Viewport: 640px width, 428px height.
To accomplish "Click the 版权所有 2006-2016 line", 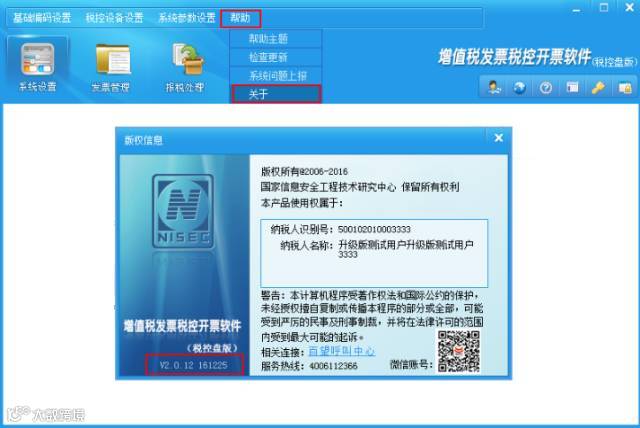I will [x=304, y=172].
